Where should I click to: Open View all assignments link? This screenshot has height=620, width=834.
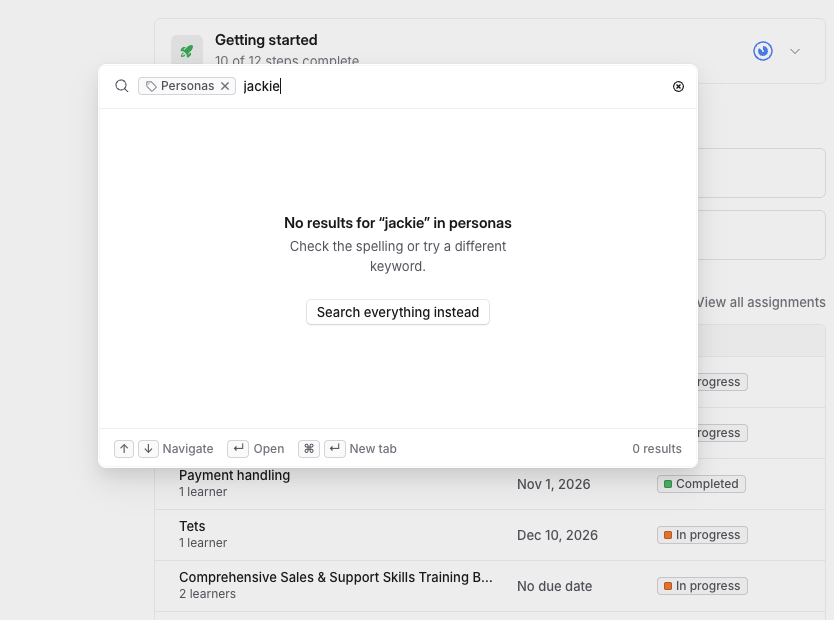(x=761, y=303)
